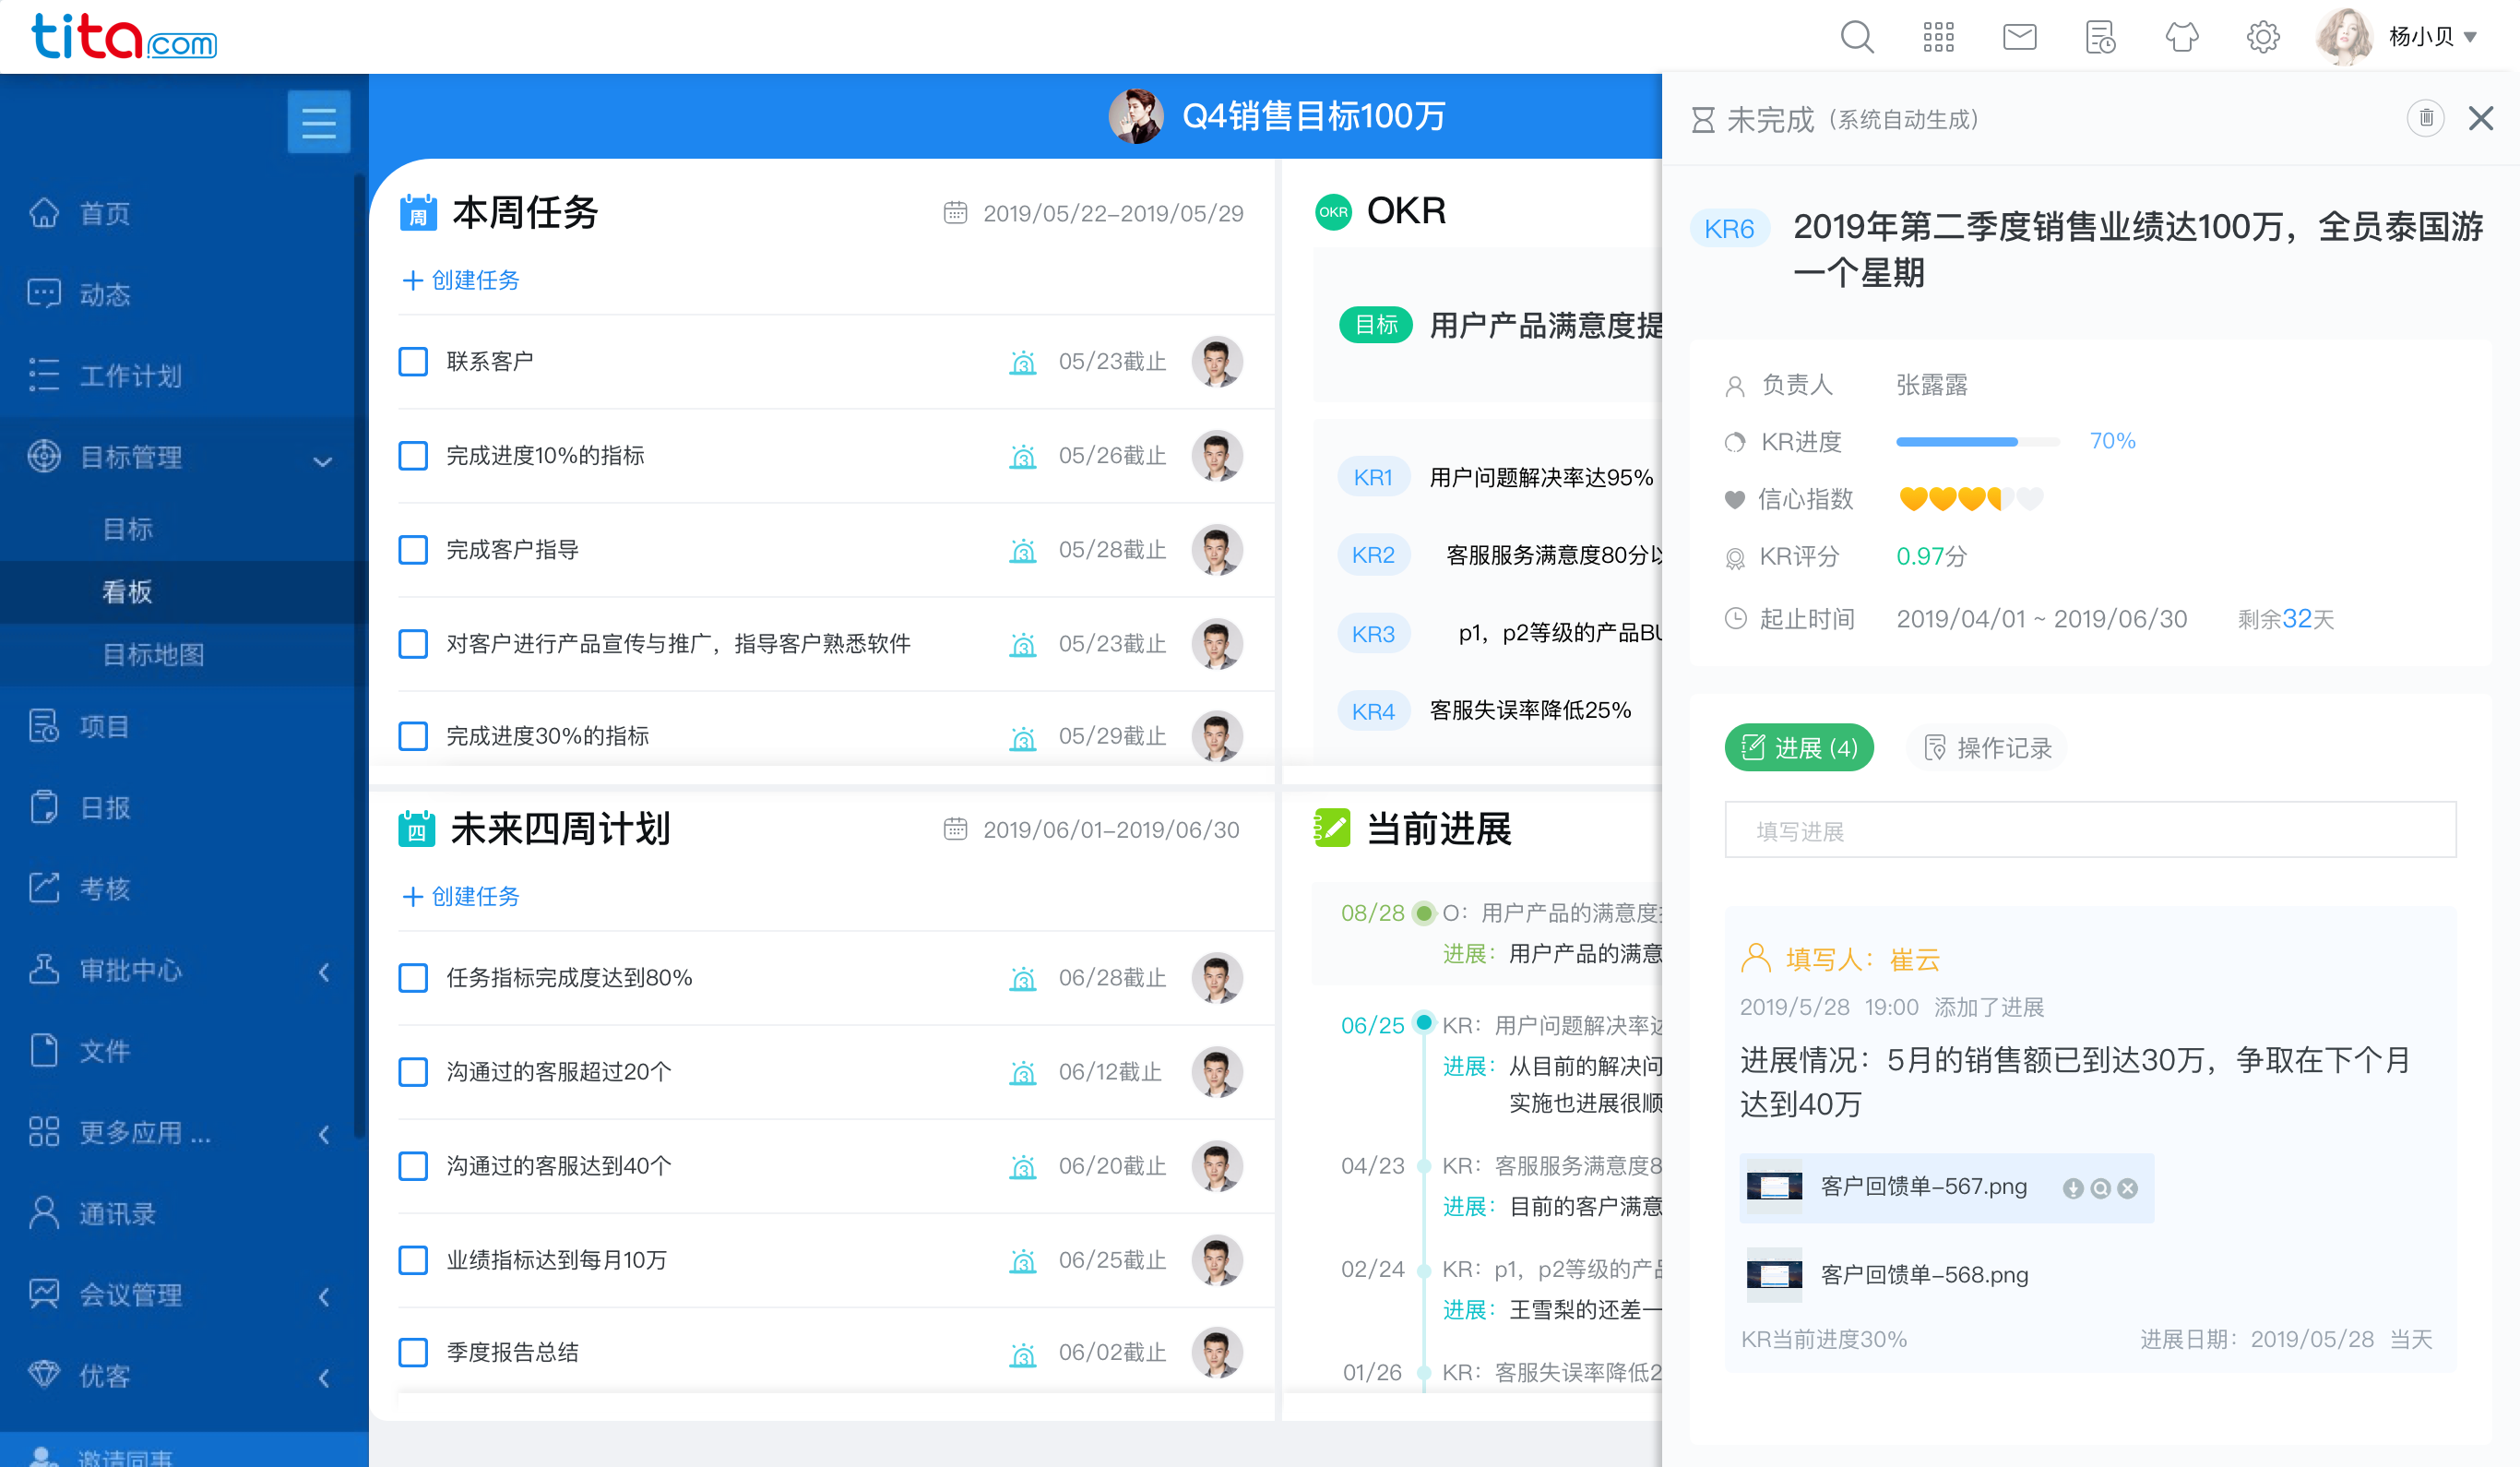
Task: Click the alarm icon for 联系客户 task
Action: pyautogui.click(x=1022, y=362)
